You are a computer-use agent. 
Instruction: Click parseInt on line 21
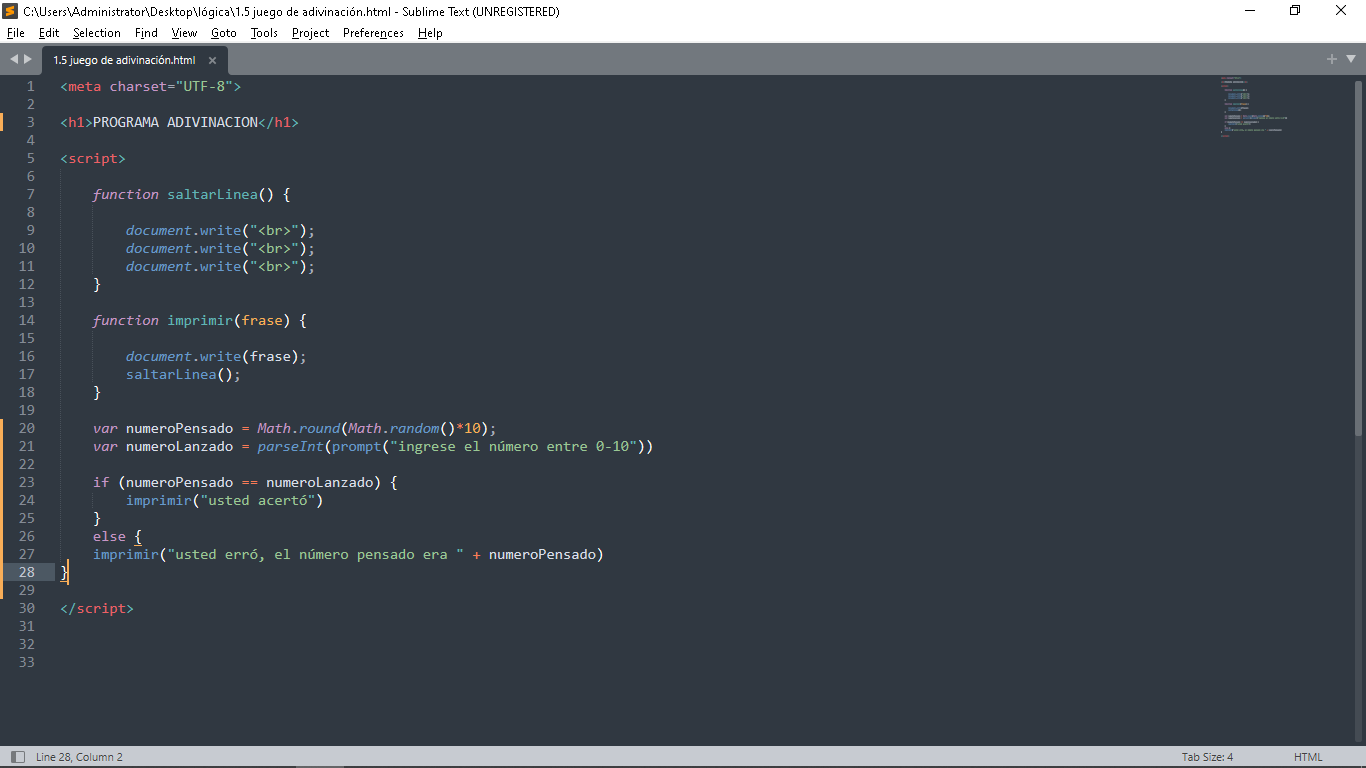(x=291, y=446)
